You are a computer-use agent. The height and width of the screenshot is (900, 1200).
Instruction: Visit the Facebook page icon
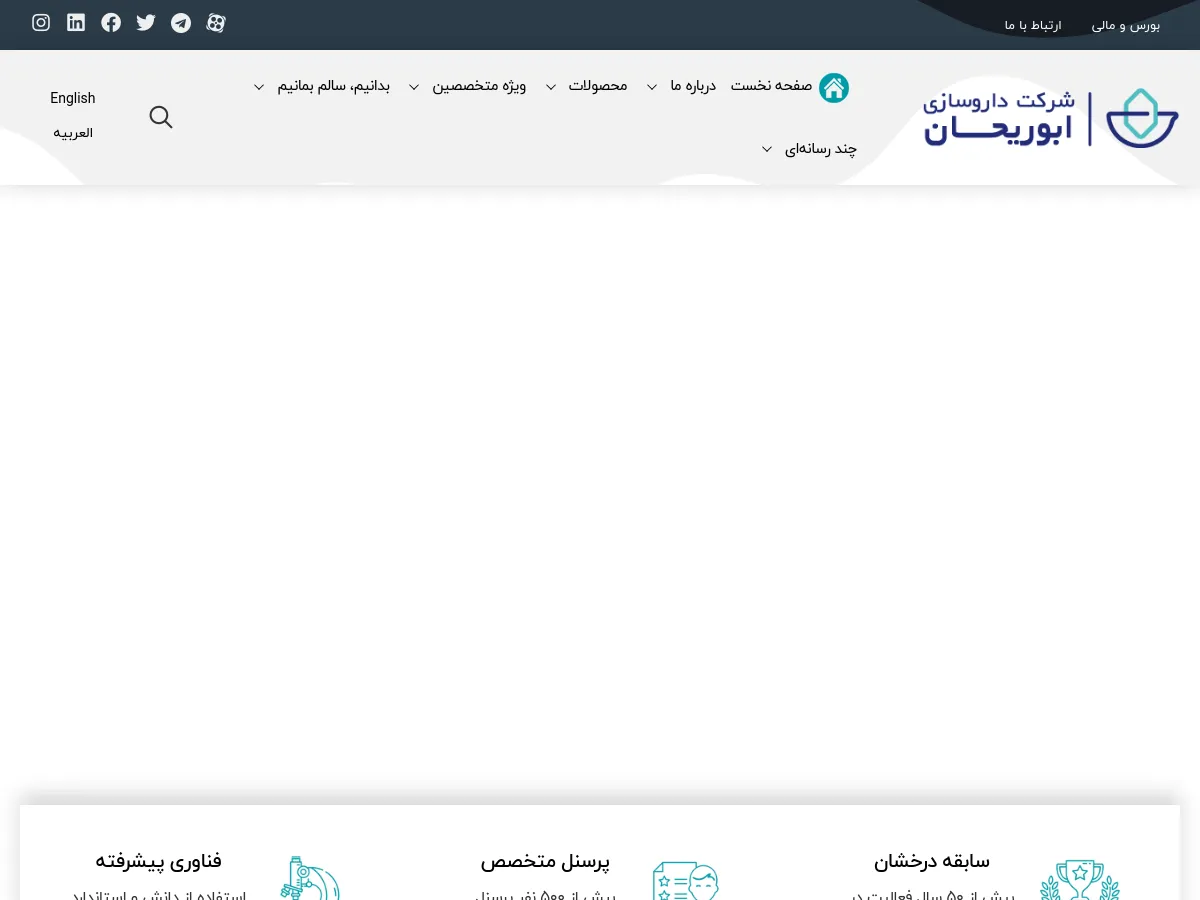pyautogui.click(x=111, y=22)
